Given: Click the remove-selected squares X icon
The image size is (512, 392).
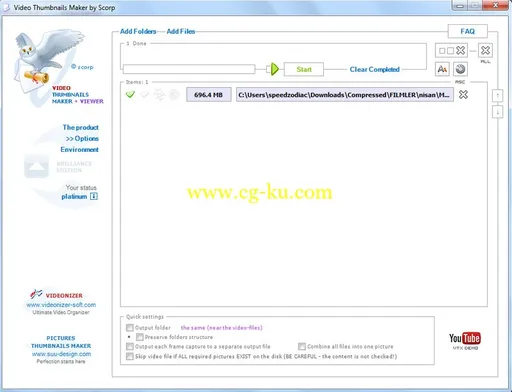Looking at the screenshot, I should 451,51.
